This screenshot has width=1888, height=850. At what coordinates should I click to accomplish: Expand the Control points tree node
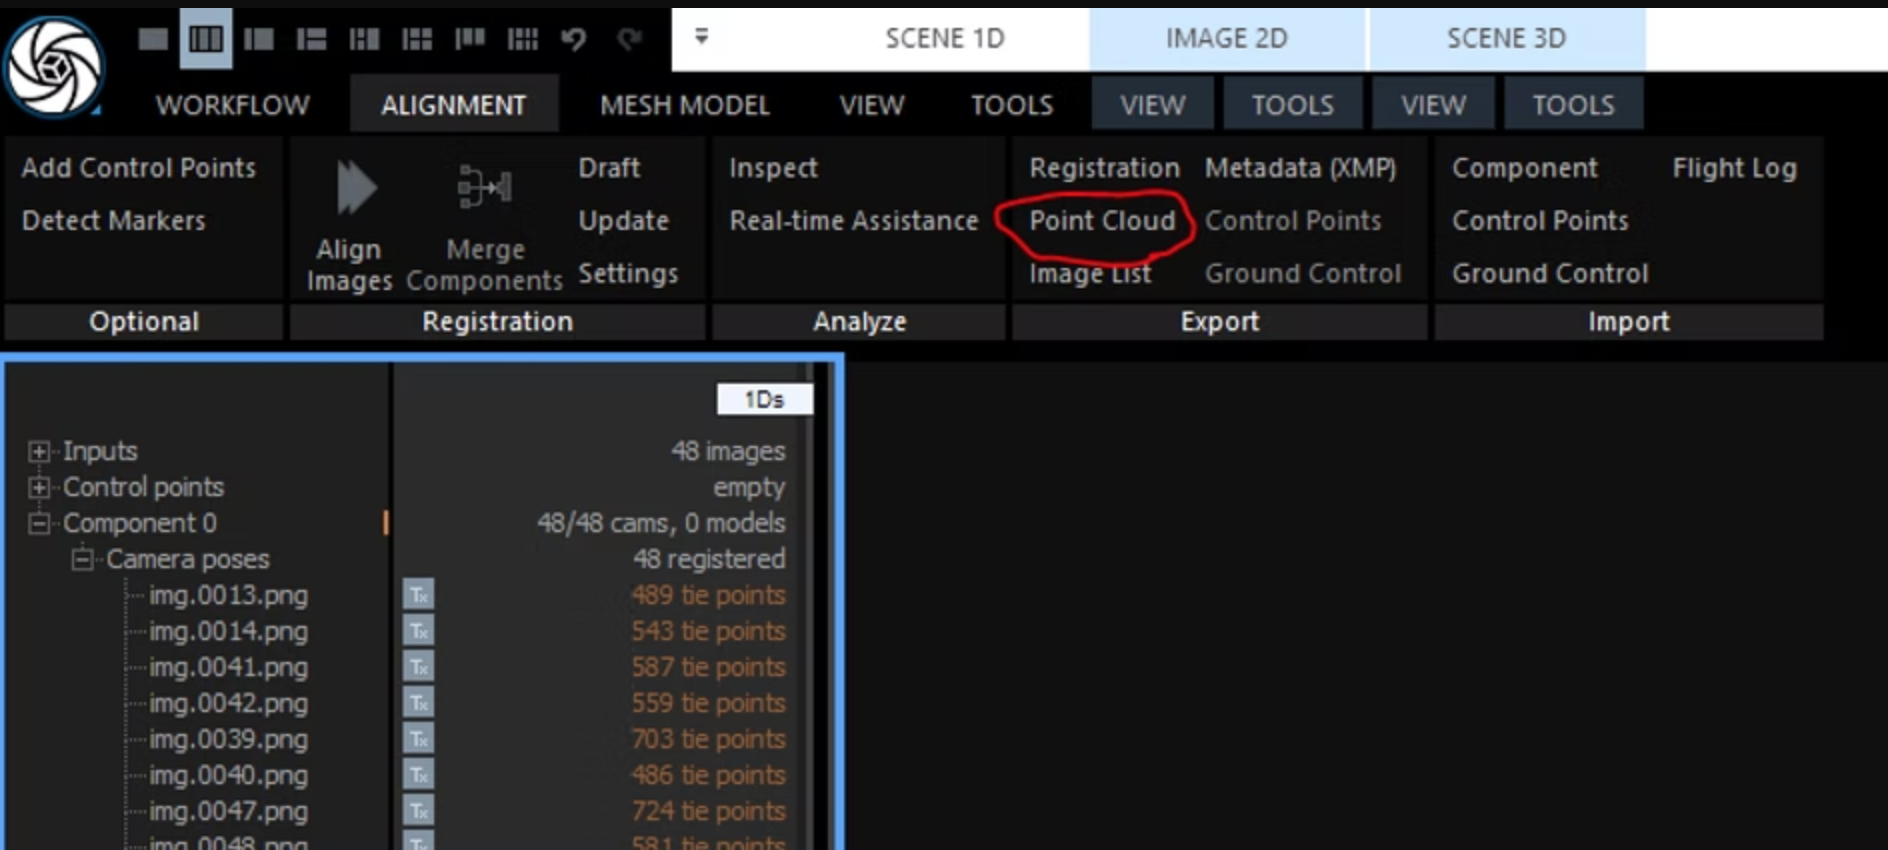[39, 488]
